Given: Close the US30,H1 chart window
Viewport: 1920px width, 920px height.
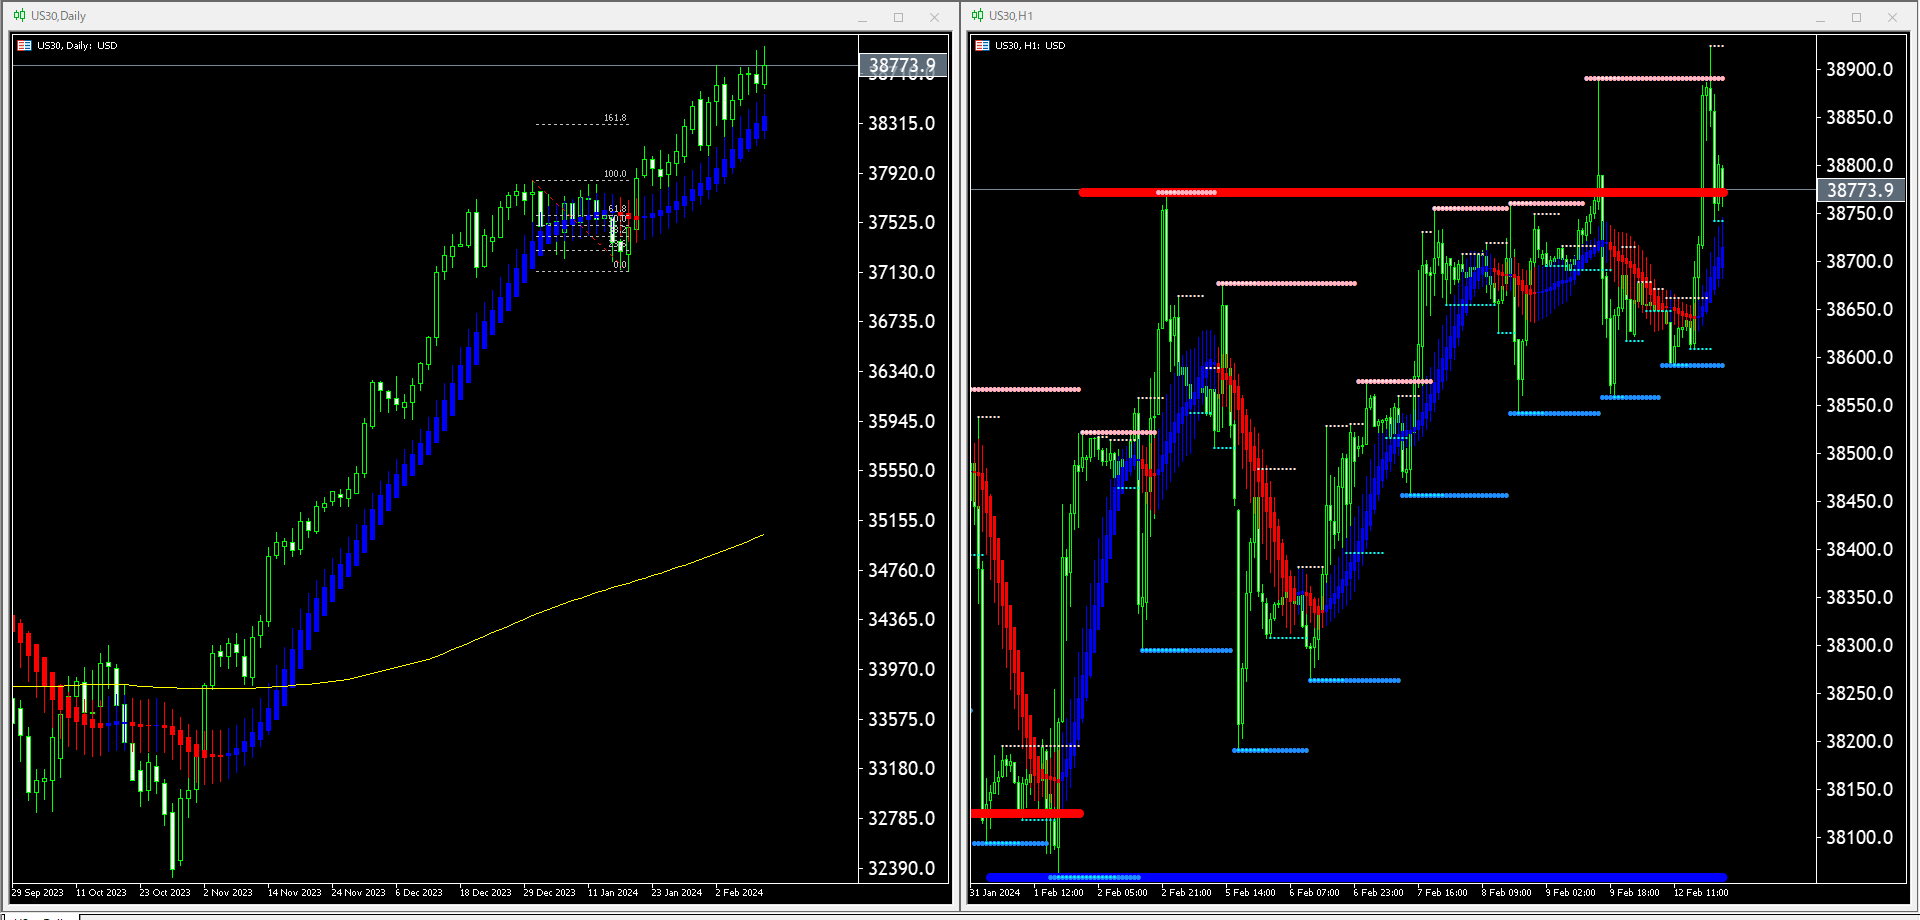Looking at the screenshot, I should pyautogui.click(x=1892, y=17).
